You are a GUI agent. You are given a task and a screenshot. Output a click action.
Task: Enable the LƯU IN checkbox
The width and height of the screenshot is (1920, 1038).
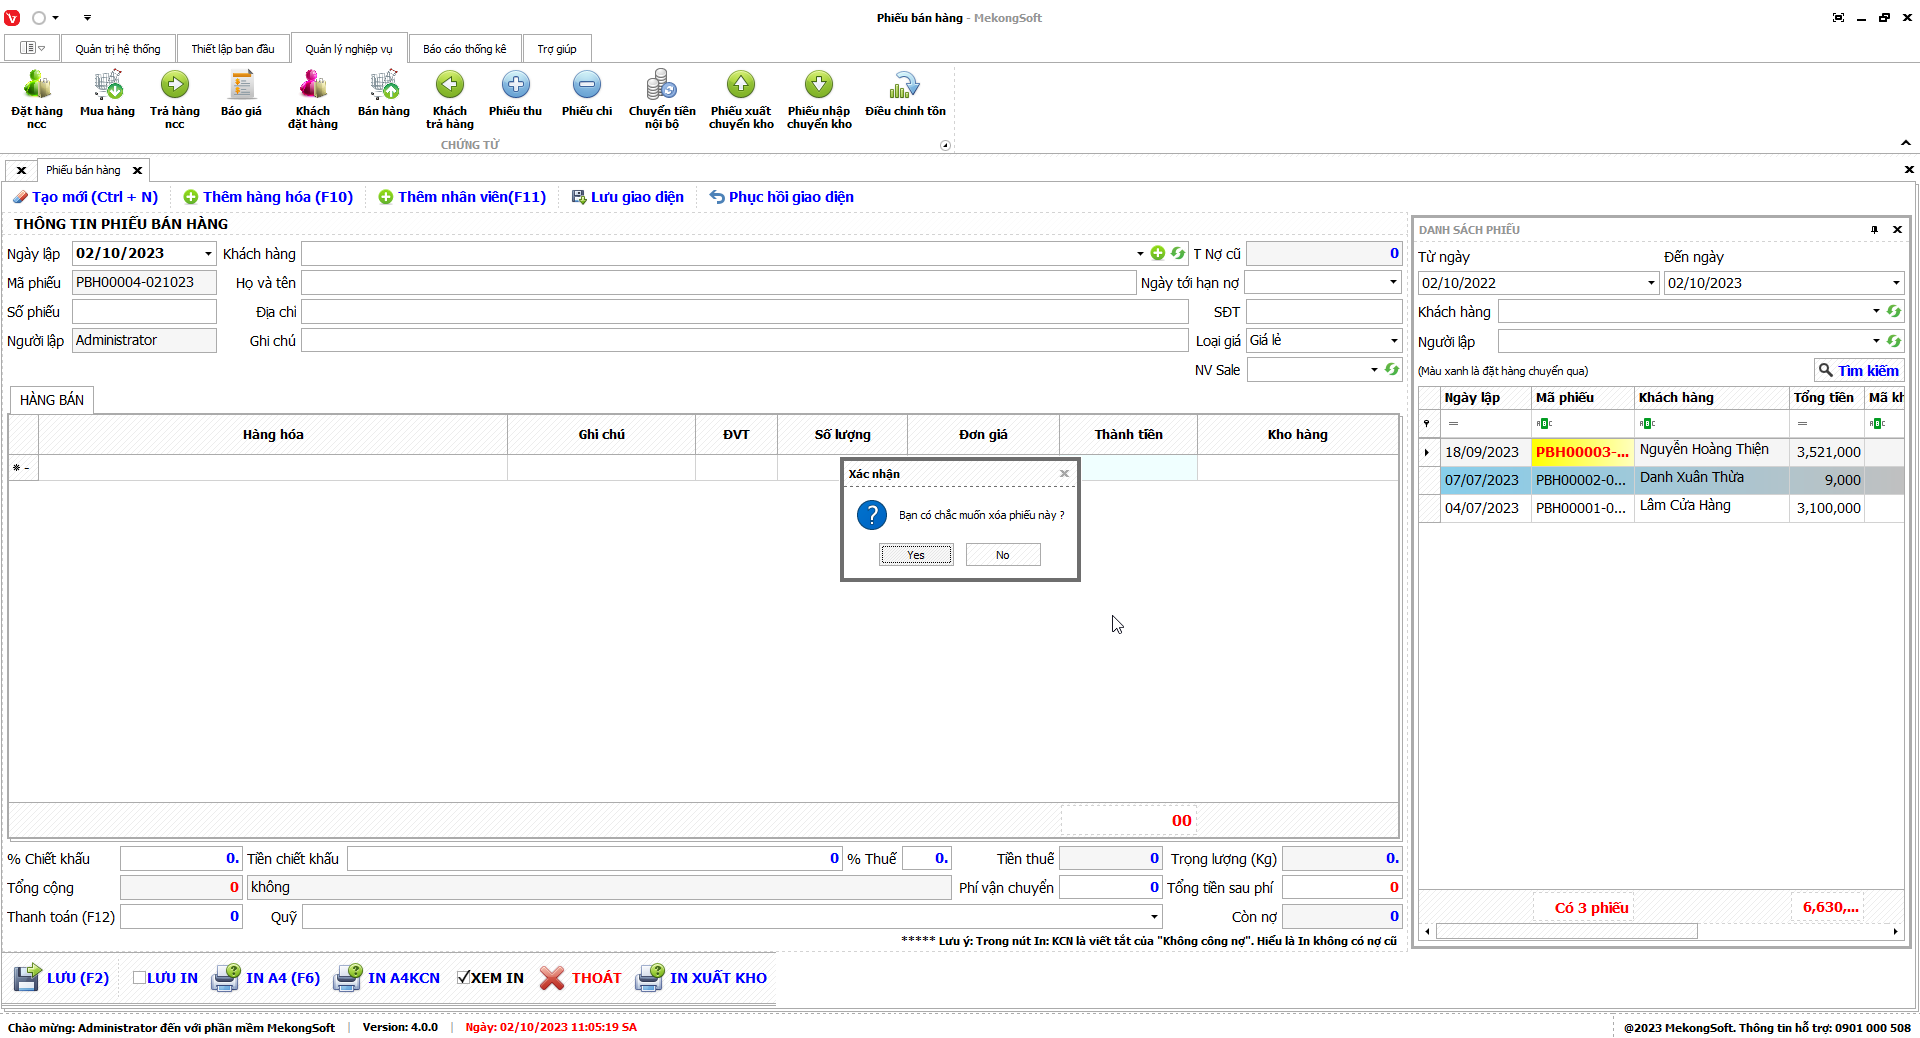140,978
